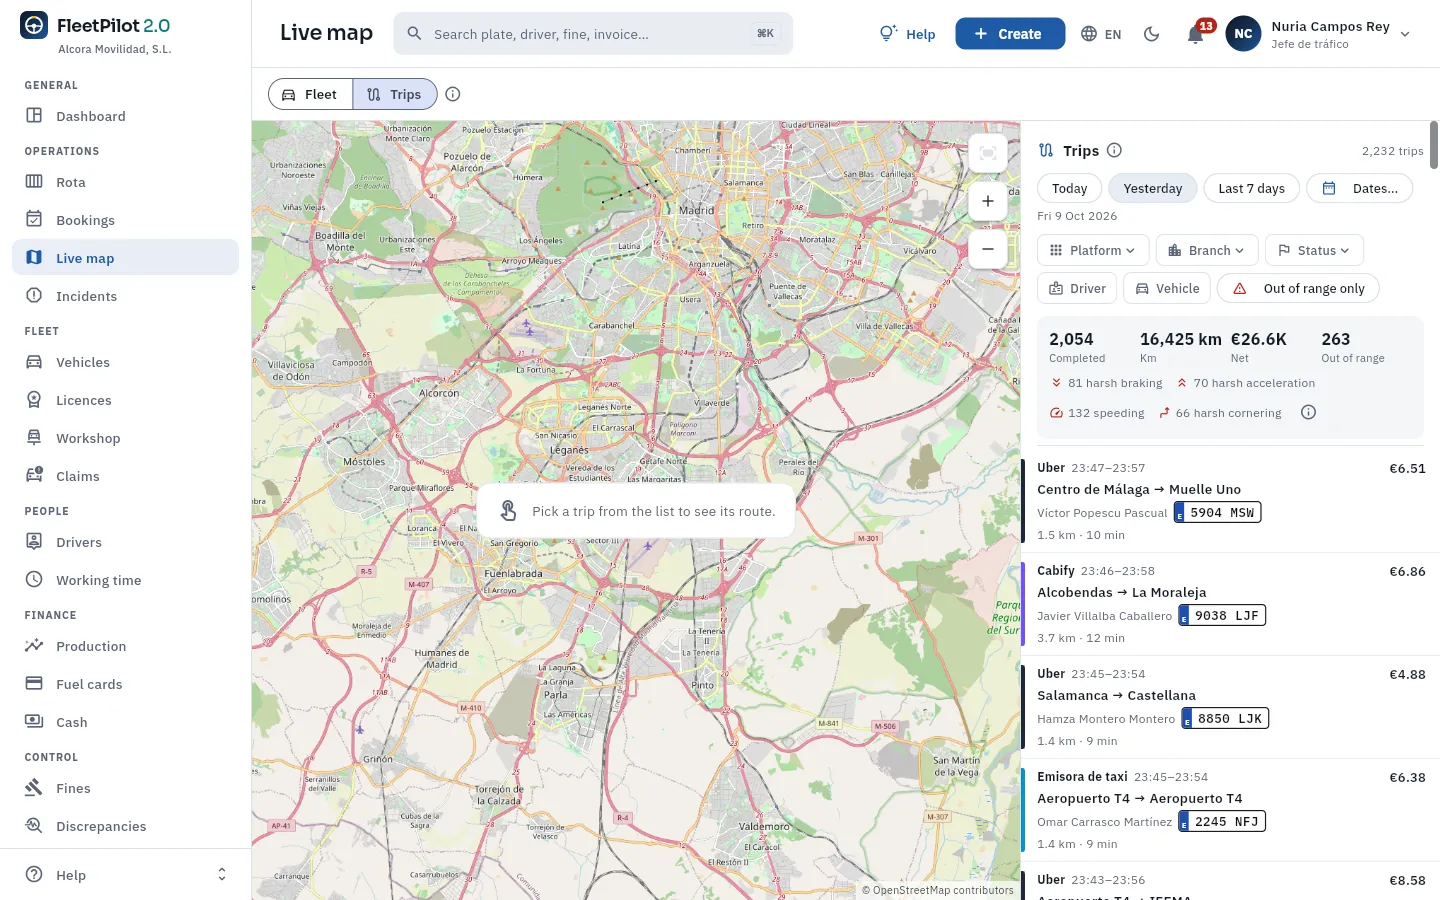Open Discrepancies in sidebar
1440x900 pixels.
coord(125,826)
